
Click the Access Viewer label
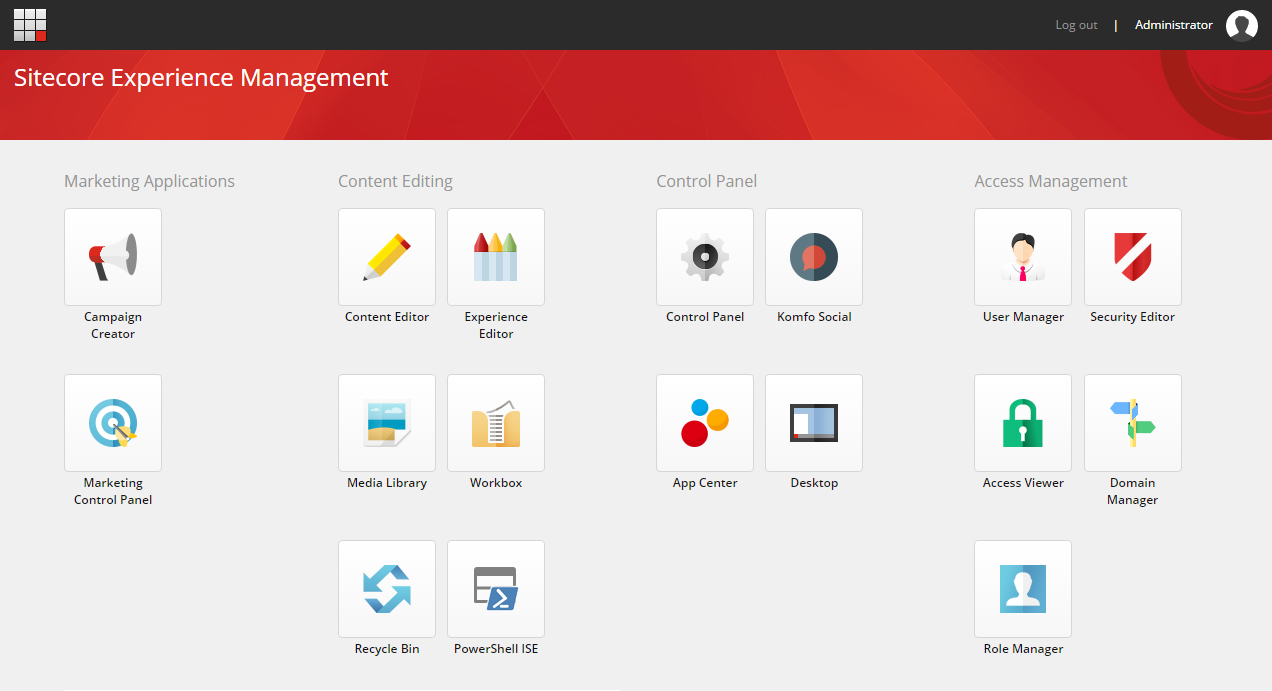(1023, 483)
